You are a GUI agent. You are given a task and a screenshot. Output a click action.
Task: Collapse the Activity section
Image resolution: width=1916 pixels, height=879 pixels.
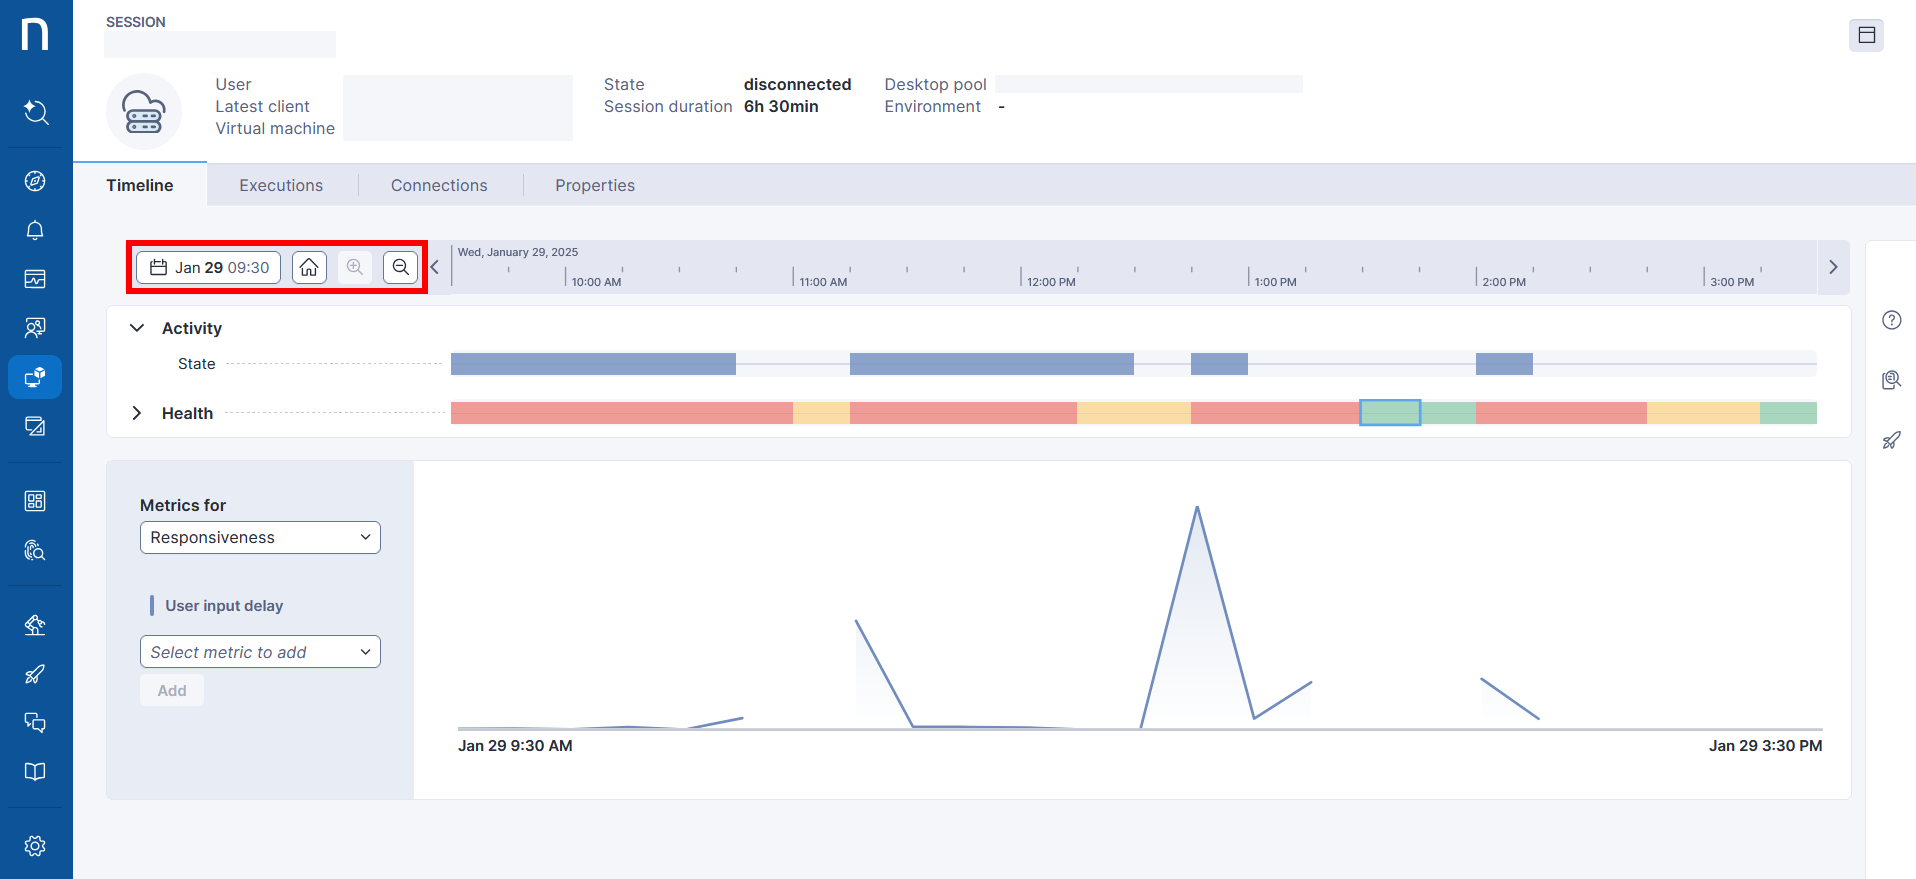coord(137,328)
